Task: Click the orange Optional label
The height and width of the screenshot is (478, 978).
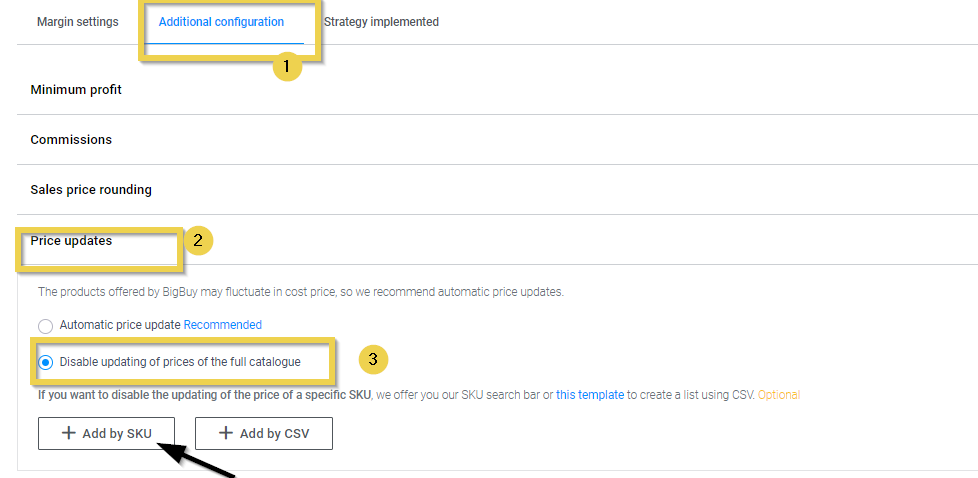Action: pos(778,395)
